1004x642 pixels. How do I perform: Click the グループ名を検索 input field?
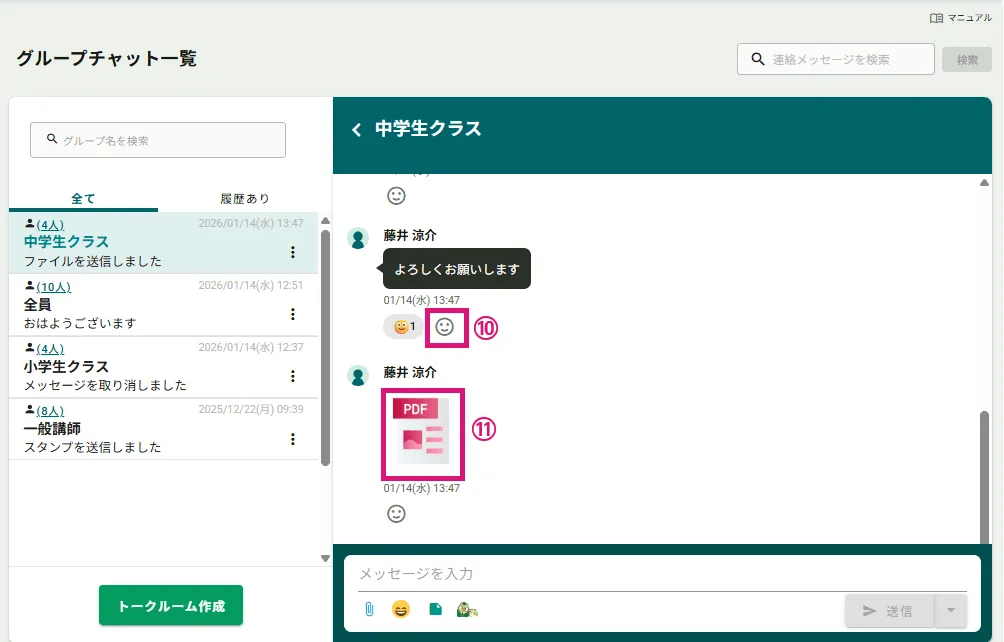click(x=158, y=141)
